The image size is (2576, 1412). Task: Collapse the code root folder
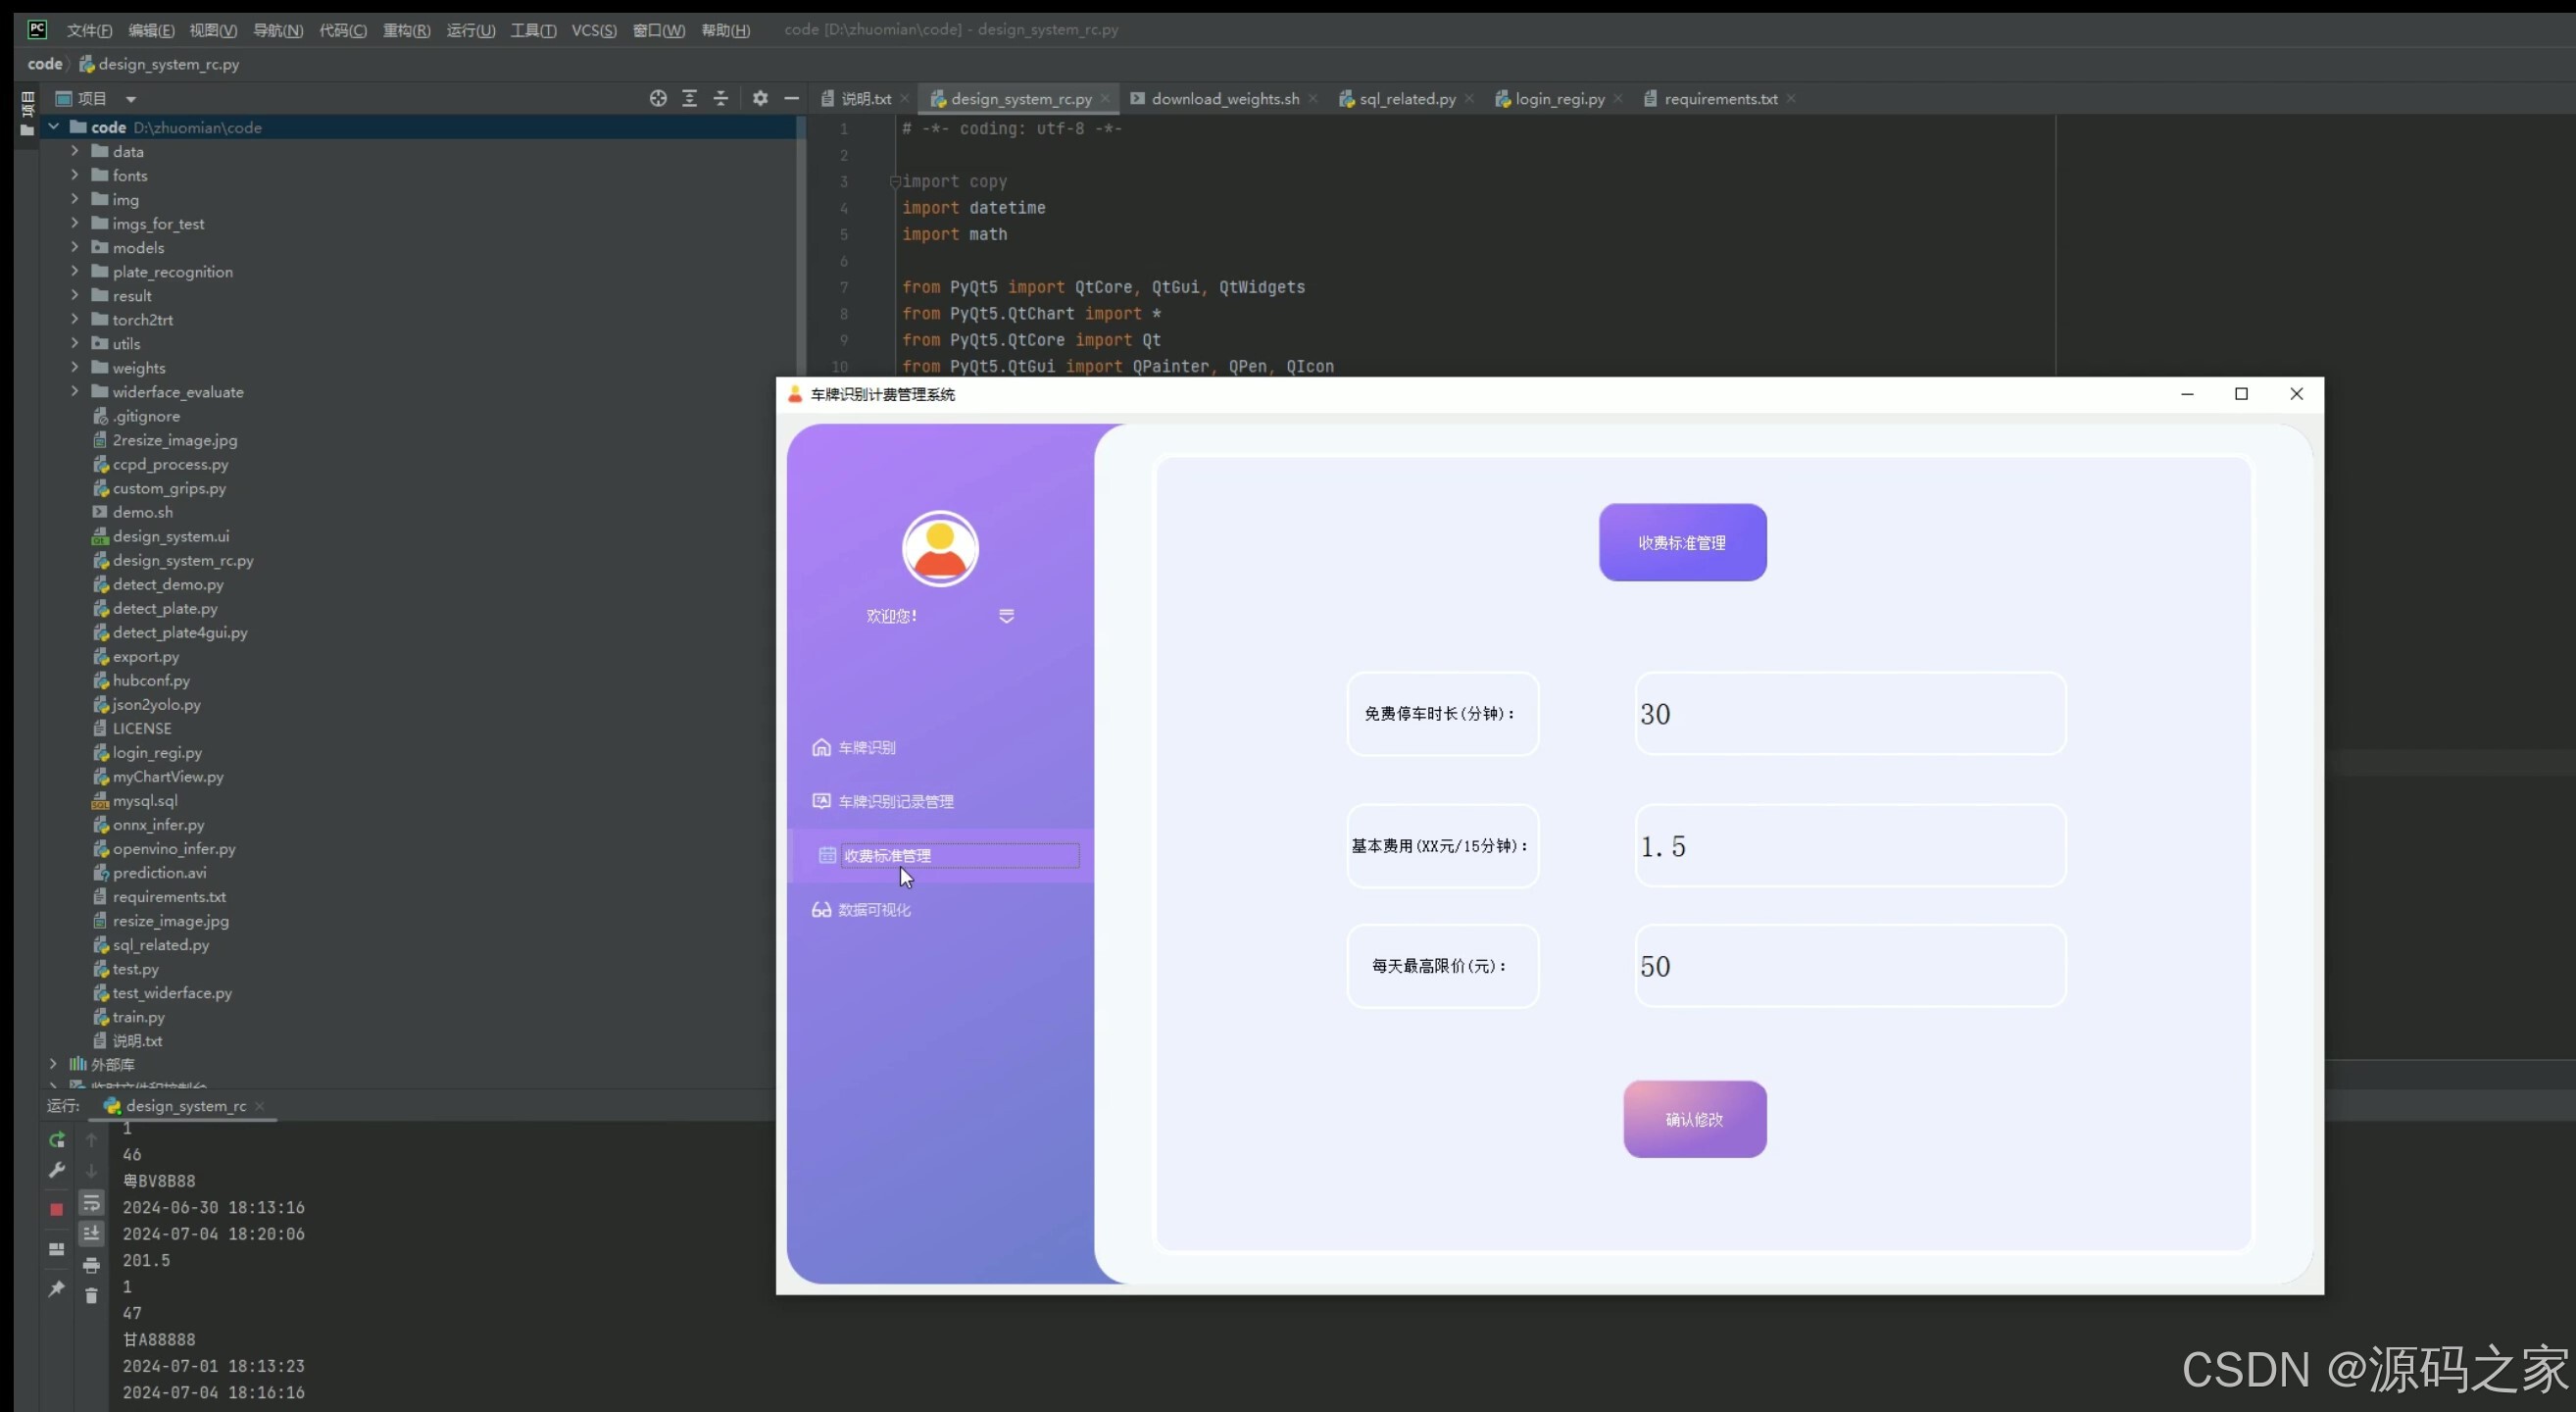point(53,127)
